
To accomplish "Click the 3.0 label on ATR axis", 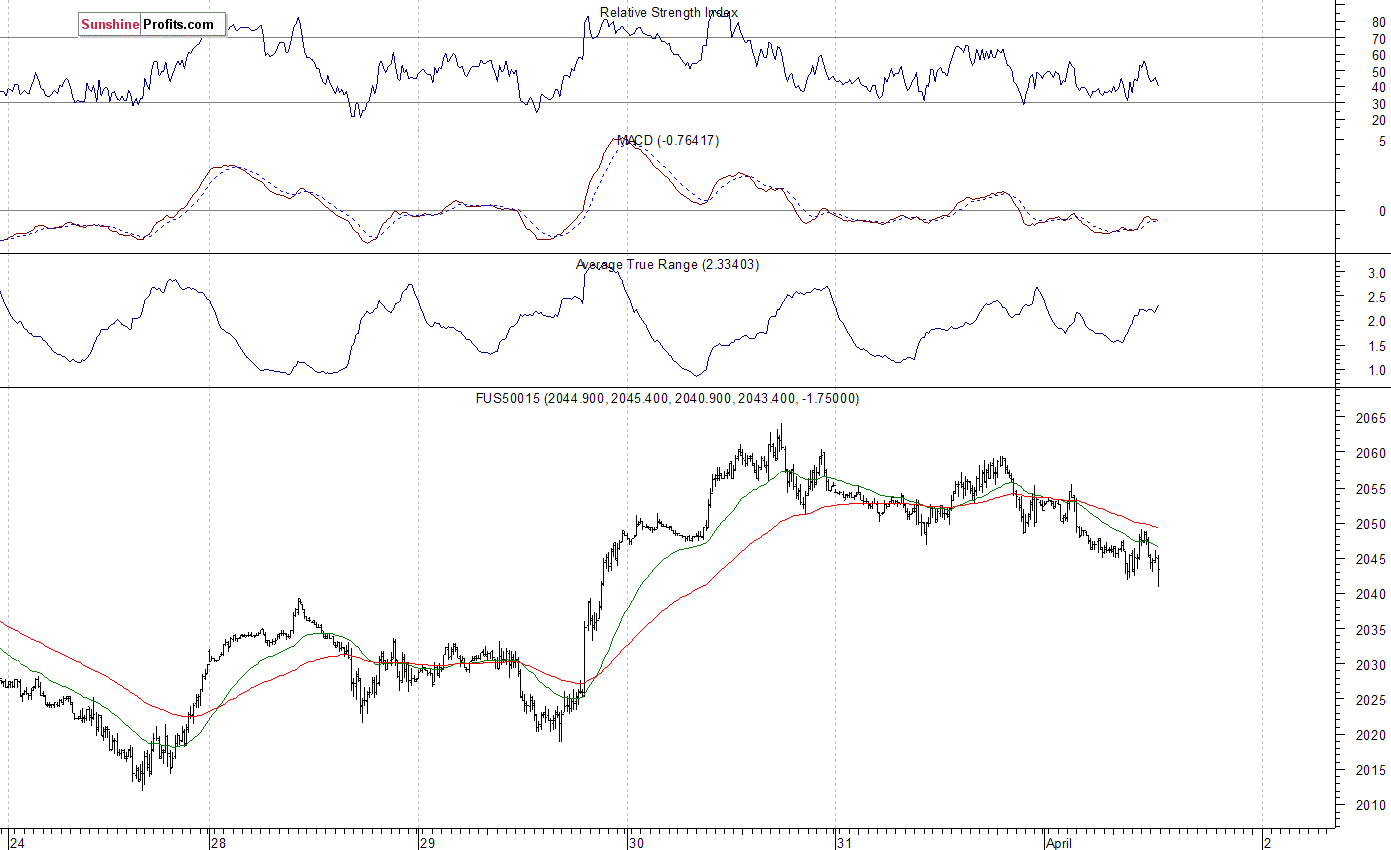I will 1376,273.
